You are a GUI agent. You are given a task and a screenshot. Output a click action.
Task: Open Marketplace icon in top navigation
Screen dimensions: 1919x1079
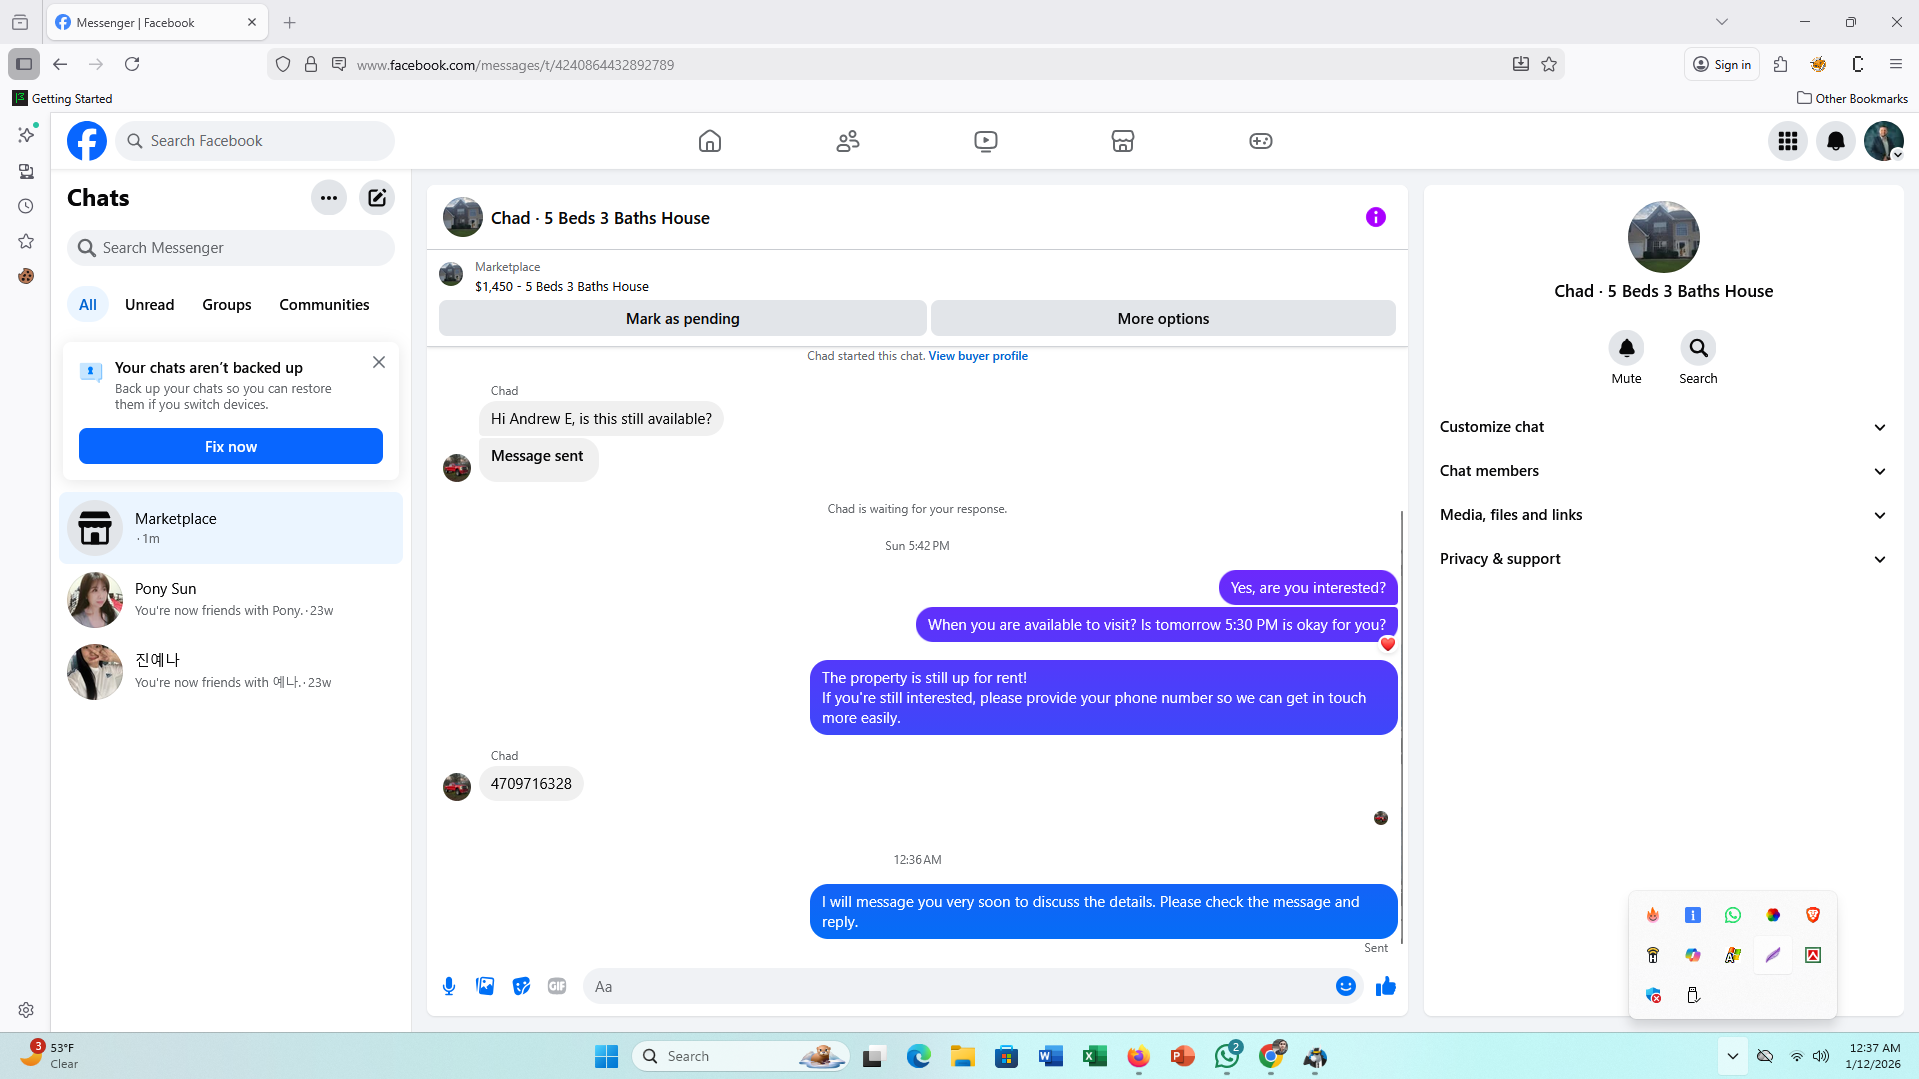[x=1123, y=141]
